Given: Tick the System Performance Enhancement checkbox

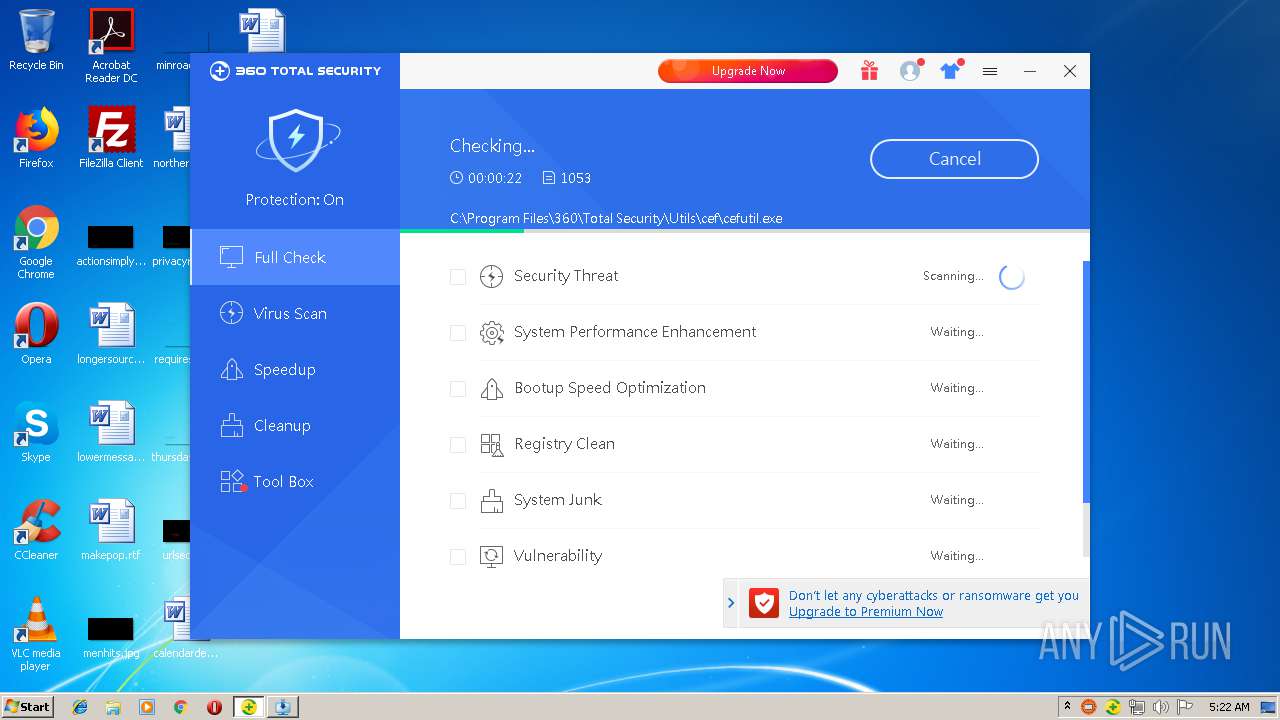Looking at the screenshot, I should tap(458, 333).
